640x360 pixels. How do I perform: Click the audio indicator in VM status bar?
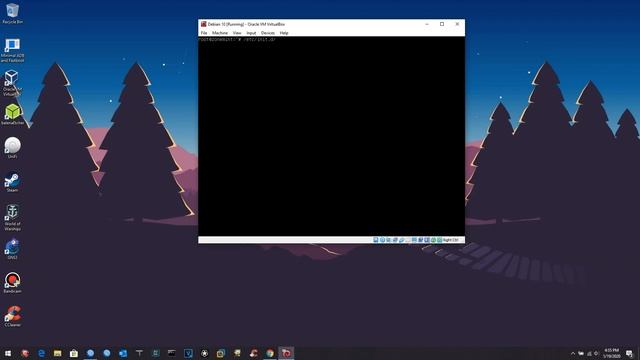click(x=389, y=240)
